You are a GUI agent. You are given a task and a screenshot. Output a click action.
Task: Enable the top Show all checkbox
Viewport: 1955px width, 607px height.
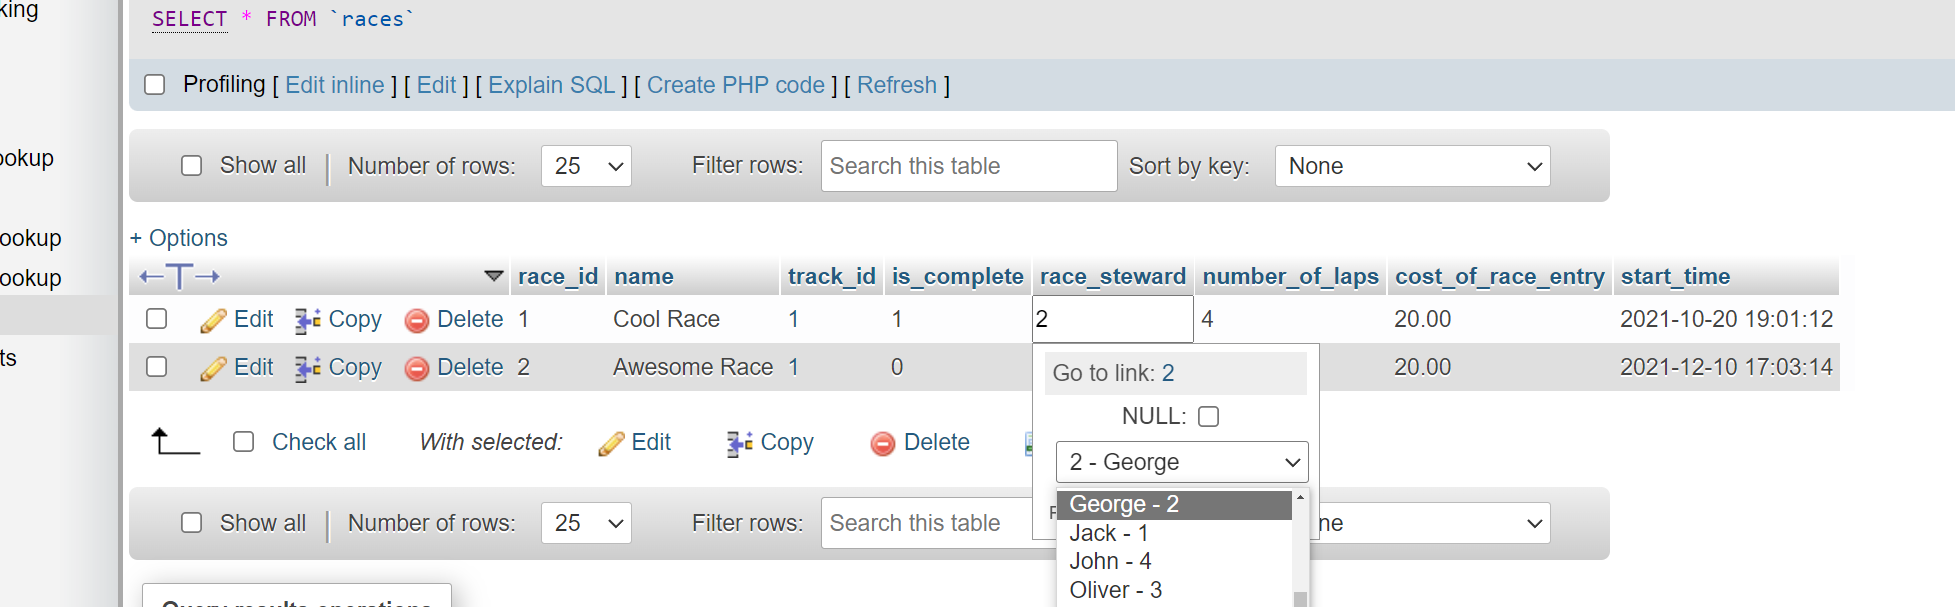pyautogui.click(x=192, y=165)
